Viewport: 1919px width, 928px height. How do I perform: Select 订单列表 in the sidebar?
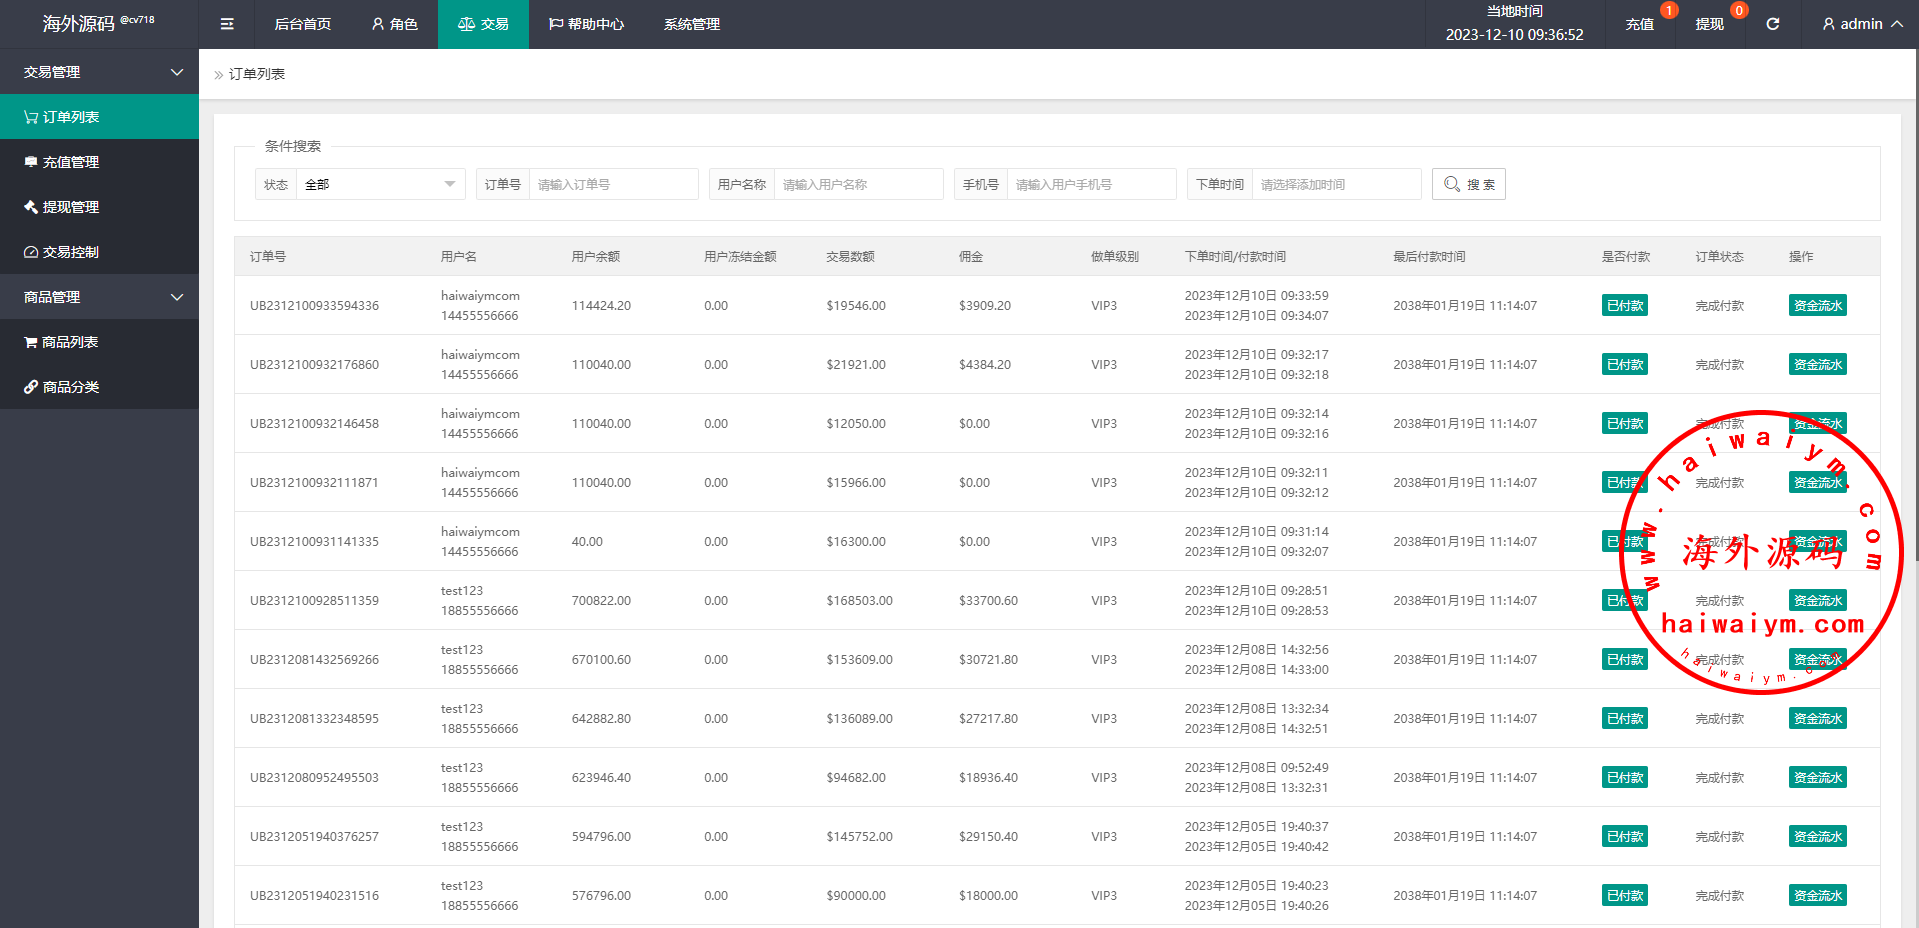[70, 117]
